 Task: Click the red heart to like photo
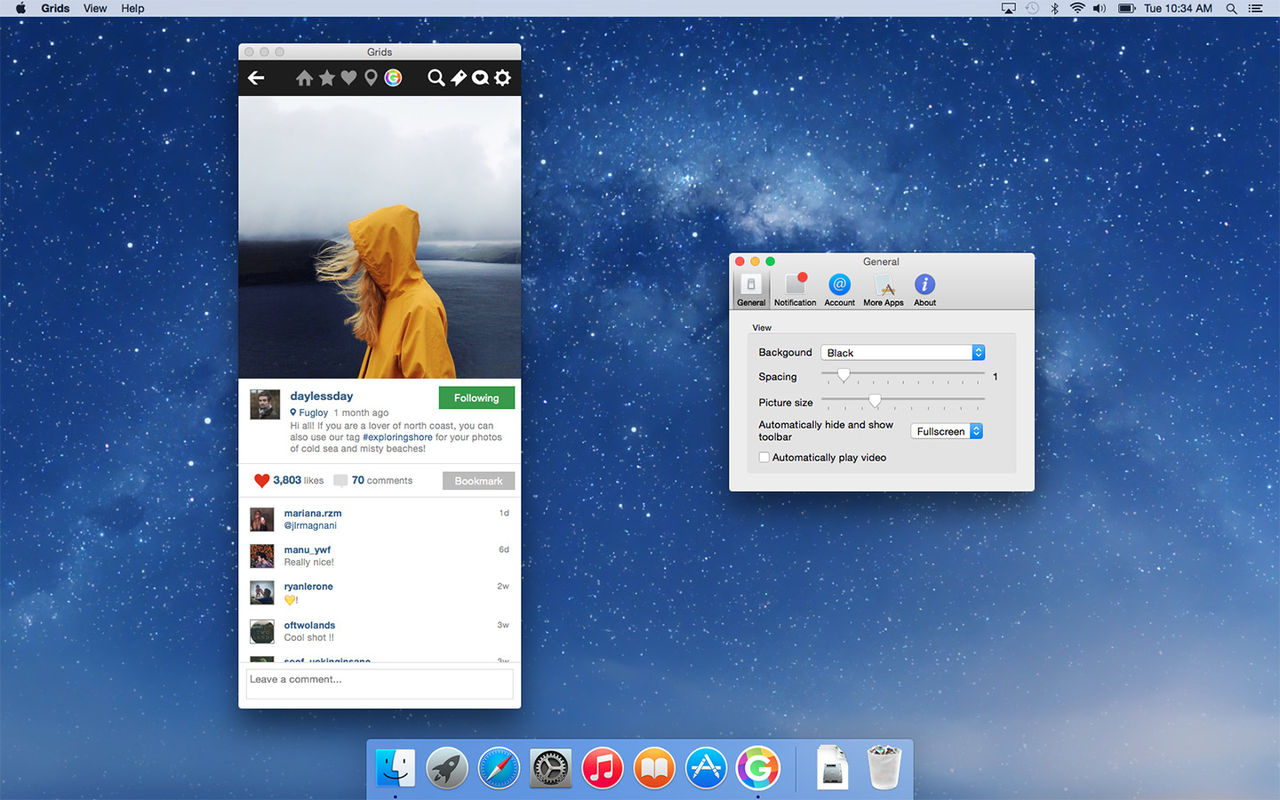tap(262, 481)
